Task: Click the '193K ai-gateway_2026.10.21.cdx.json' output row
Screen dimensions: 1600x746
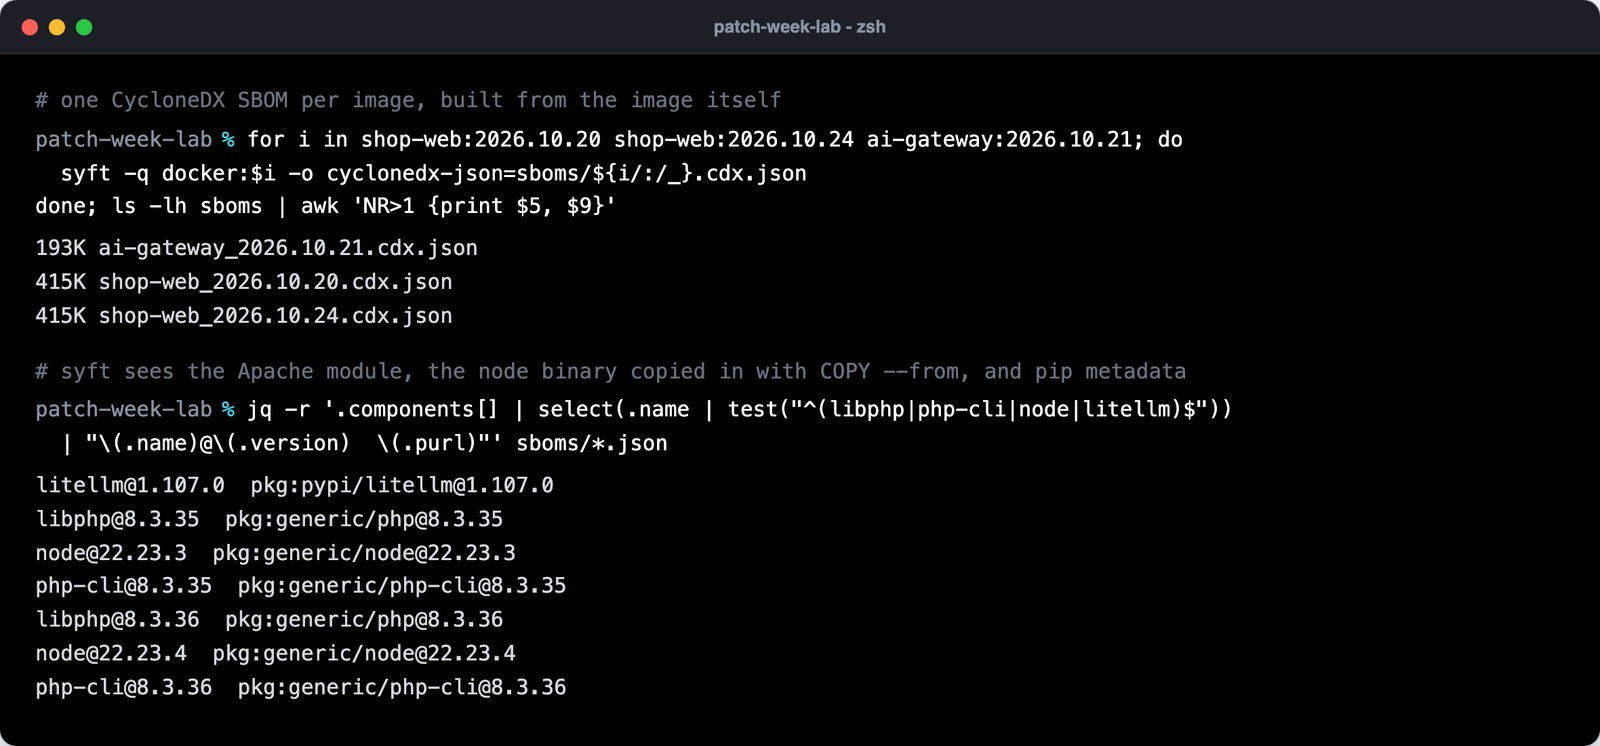Action: click(256, 248)
